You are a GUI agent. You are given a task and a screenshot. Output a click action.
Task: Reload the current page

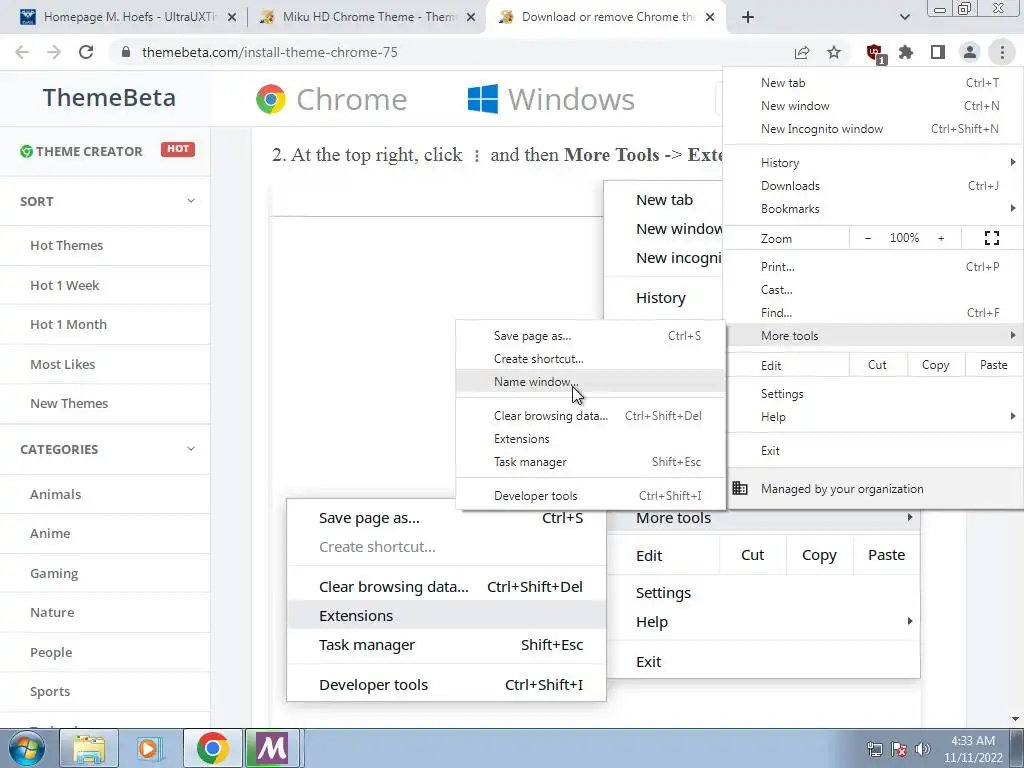click(x=86, y=52)
